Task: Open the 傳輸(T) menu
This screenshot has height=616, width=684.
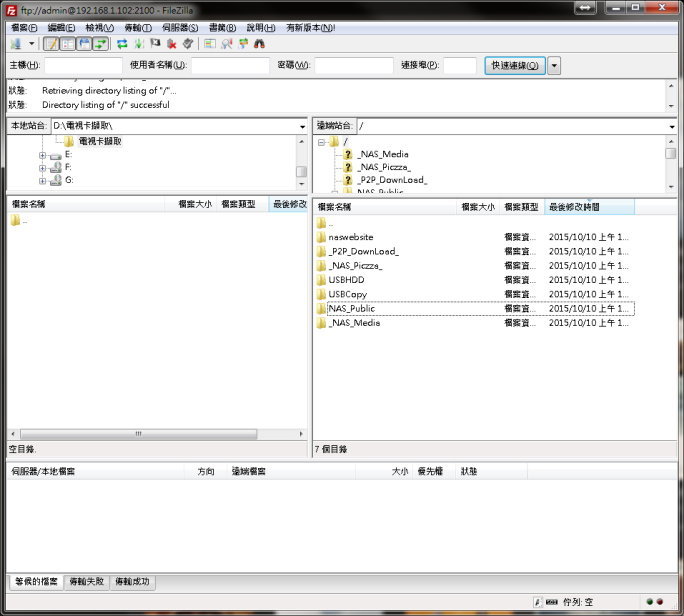Action: (x=138, y=28)
